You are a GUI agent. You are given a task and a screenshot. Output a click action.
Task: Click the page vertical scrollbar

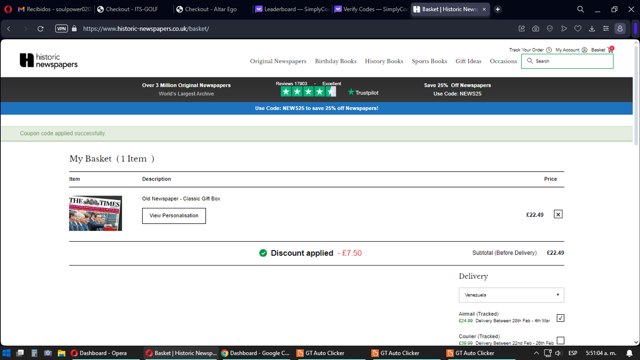[636, 94]
